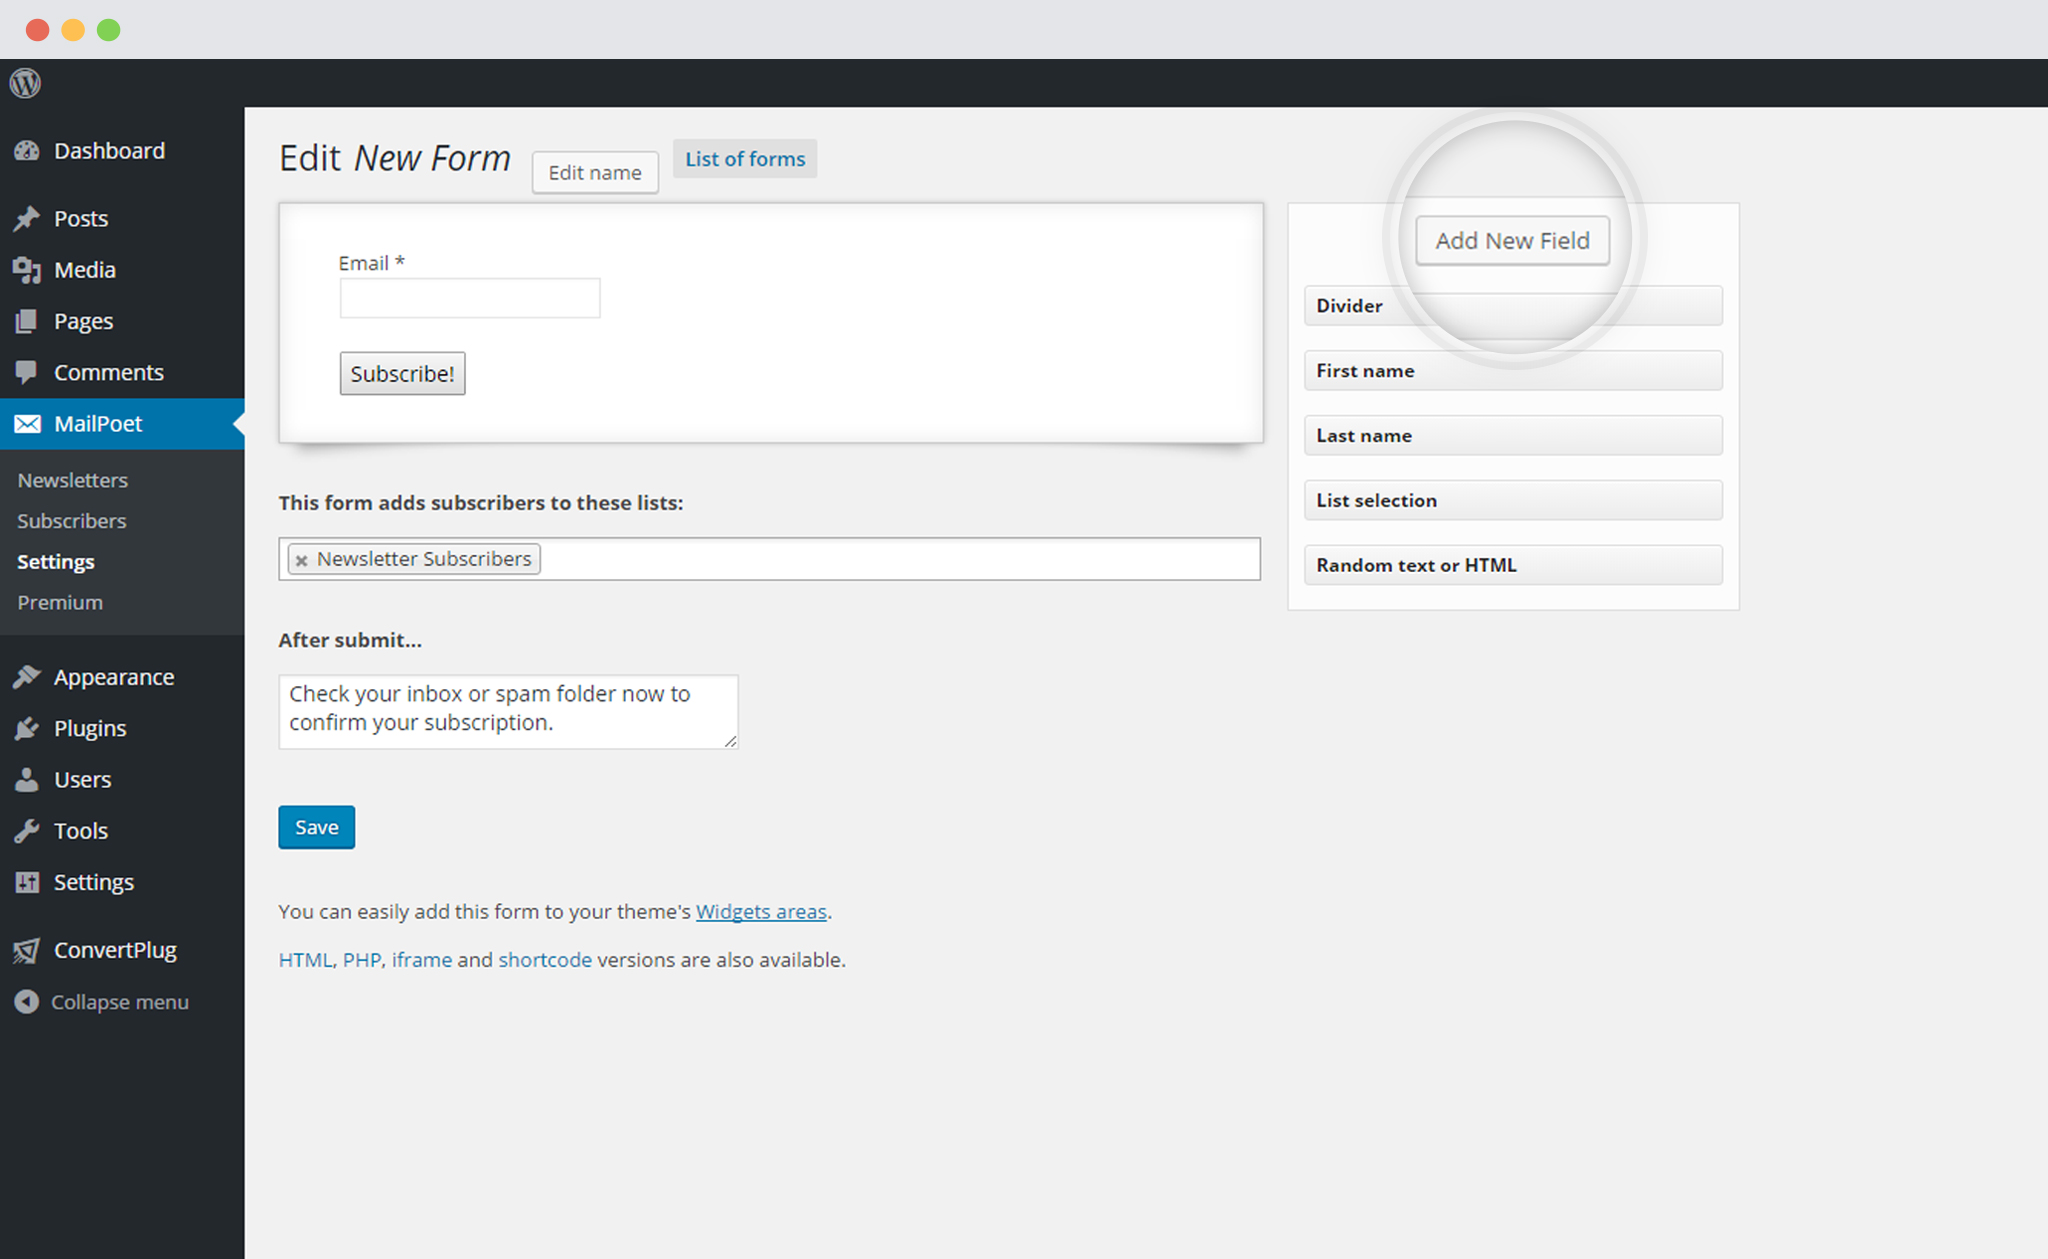The width and height of the screenshot is (2048, 1259).
Task: Click the Widgets areas link
Action: (762, 911)
